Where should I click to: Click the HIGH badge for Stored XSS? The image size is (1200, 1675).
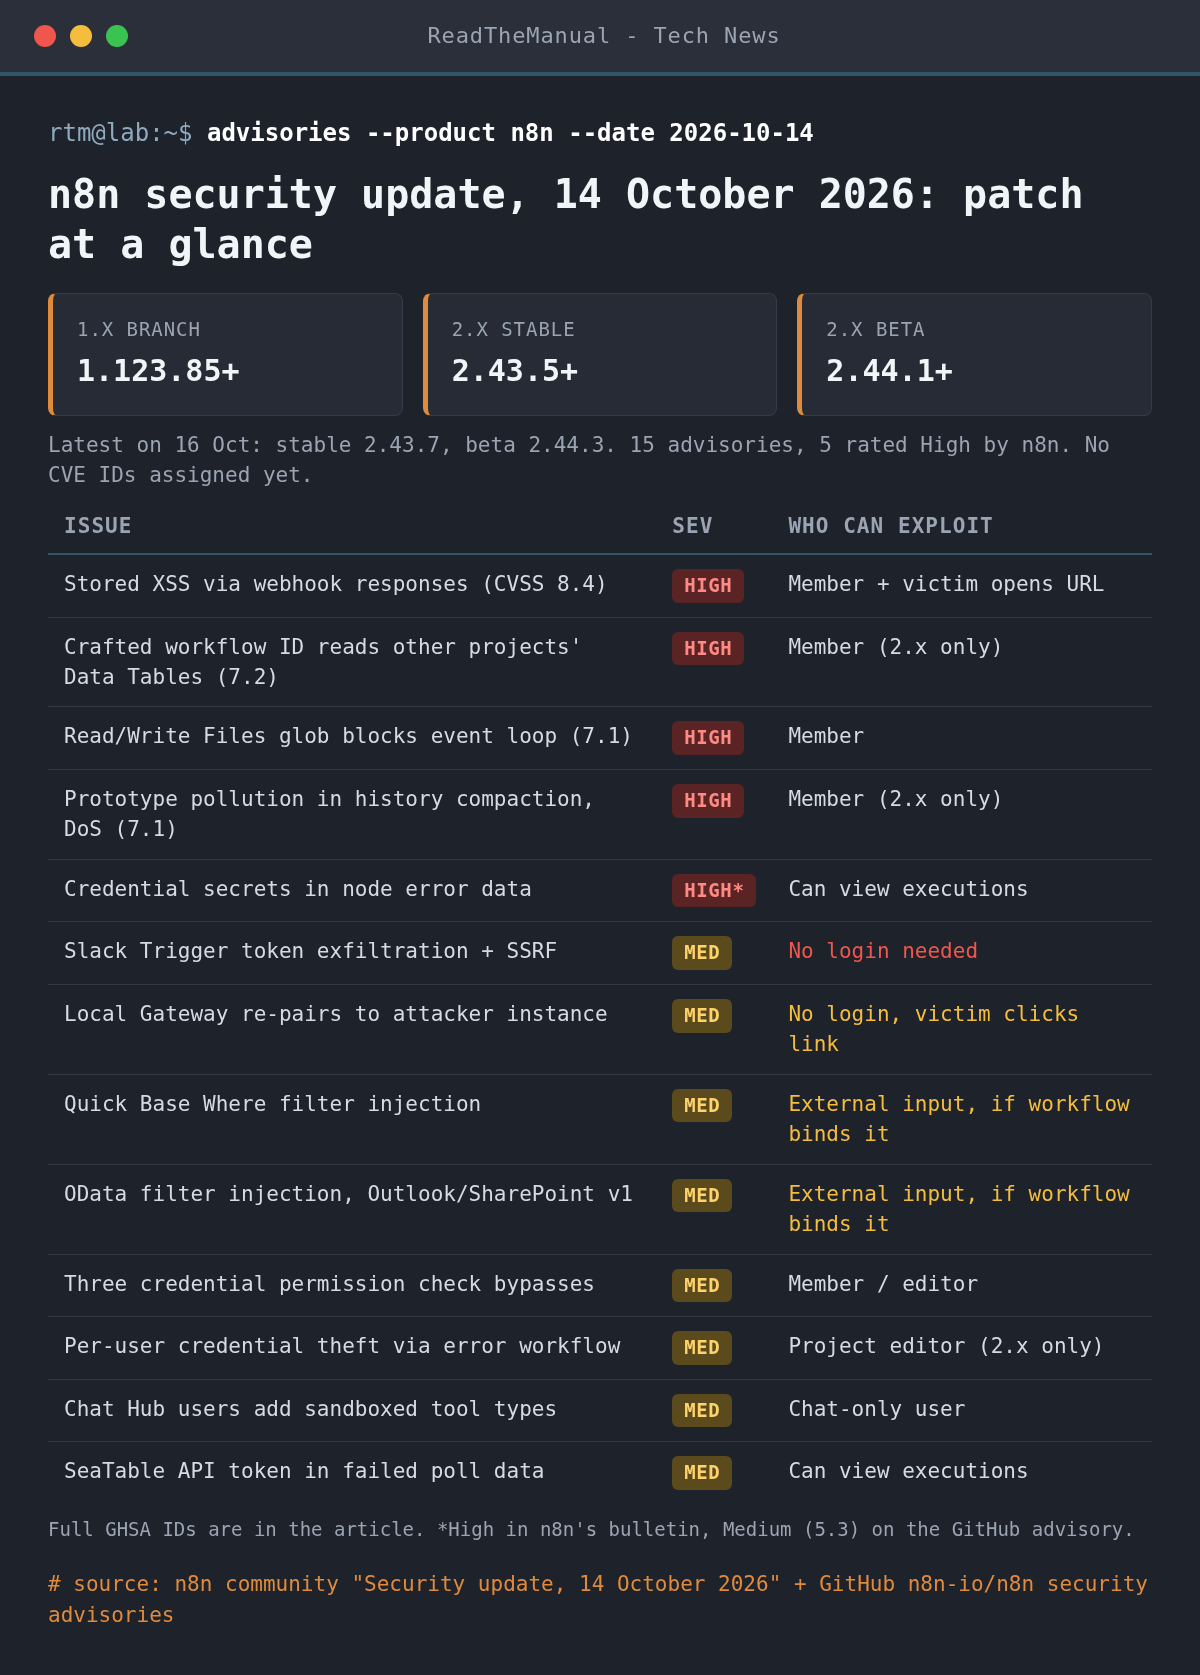tap(708, 586)
